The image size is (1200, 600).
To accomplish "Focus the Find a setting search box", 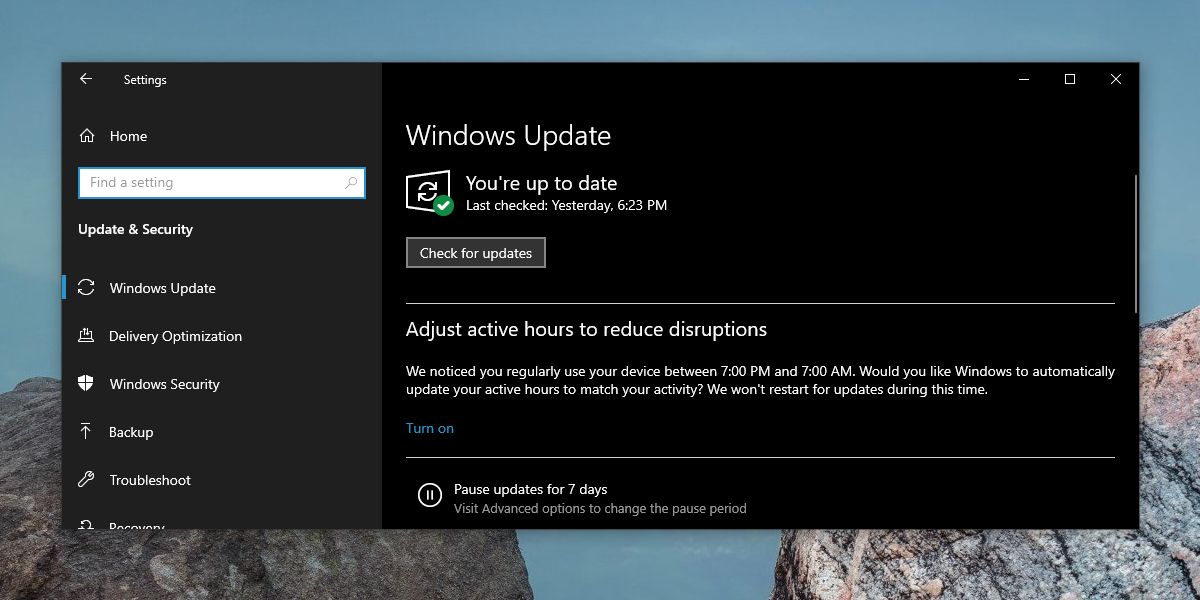I will point(222,183).
